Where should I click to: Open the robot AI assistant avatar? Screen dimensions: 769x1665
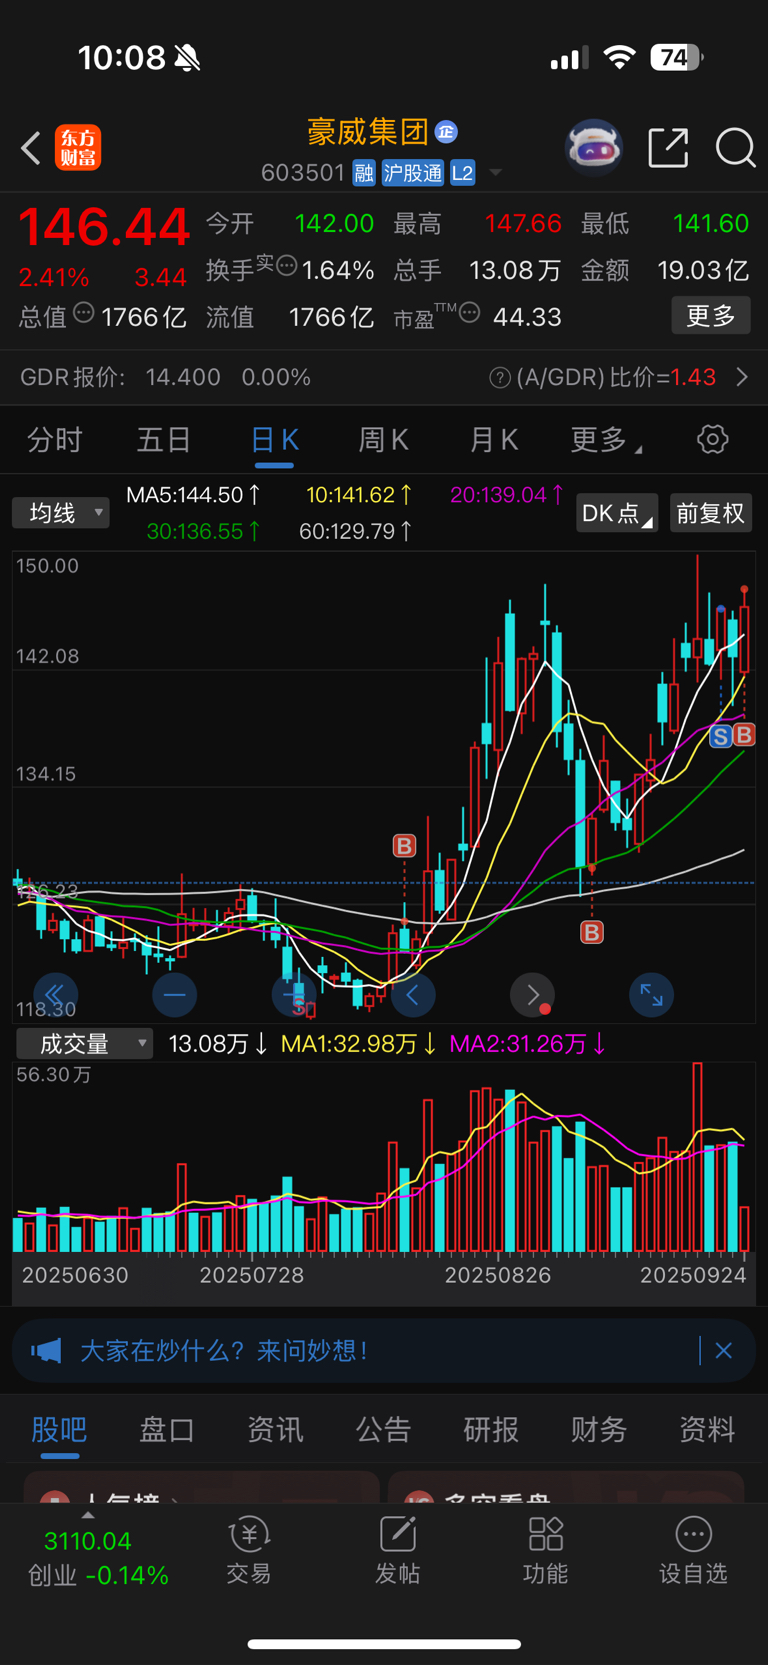[594, 148]
